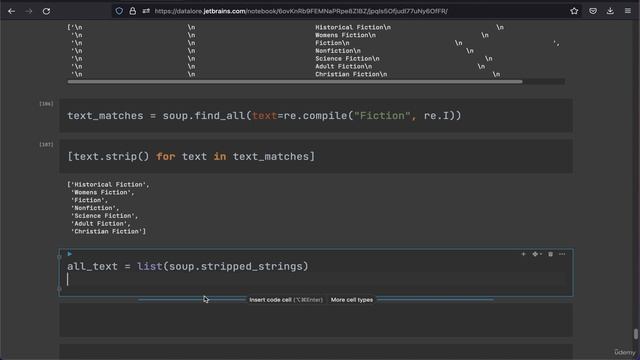
Task: Click 'Christian Fiction\n' in raw output
Action: coord(351,74)
